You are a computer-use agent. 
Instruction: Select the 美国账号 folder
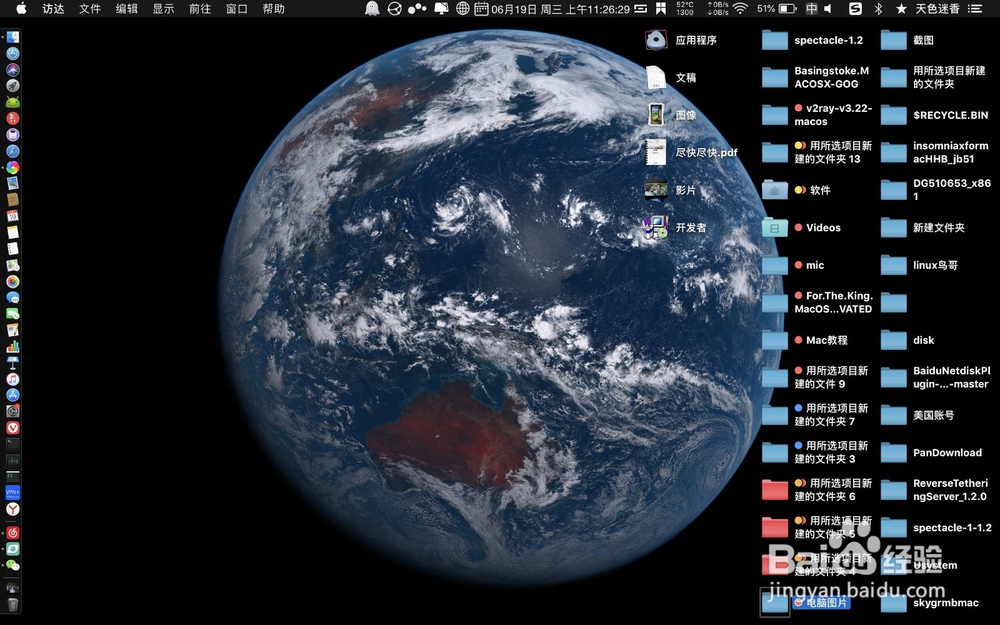(x=918, y=415)
